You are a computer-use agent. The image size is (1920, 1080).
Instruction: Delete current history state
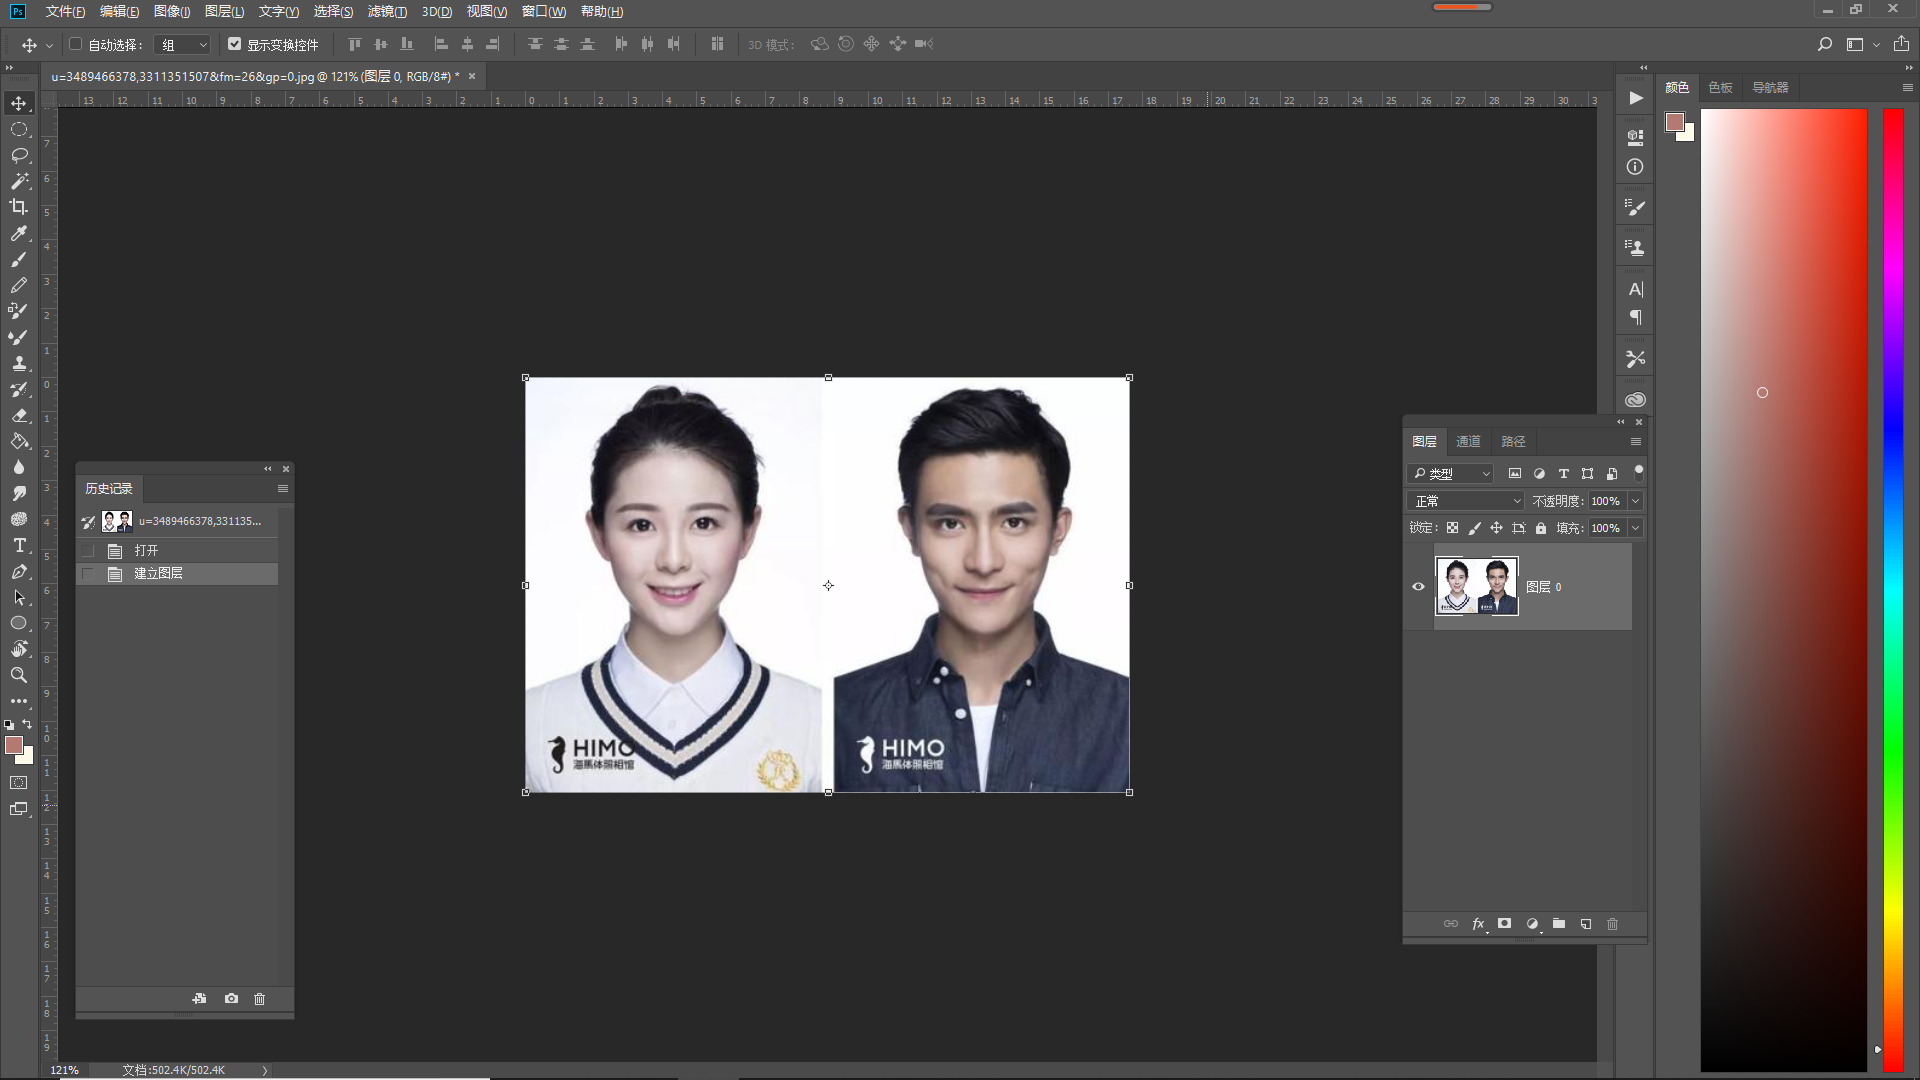[x=260, y=998]
